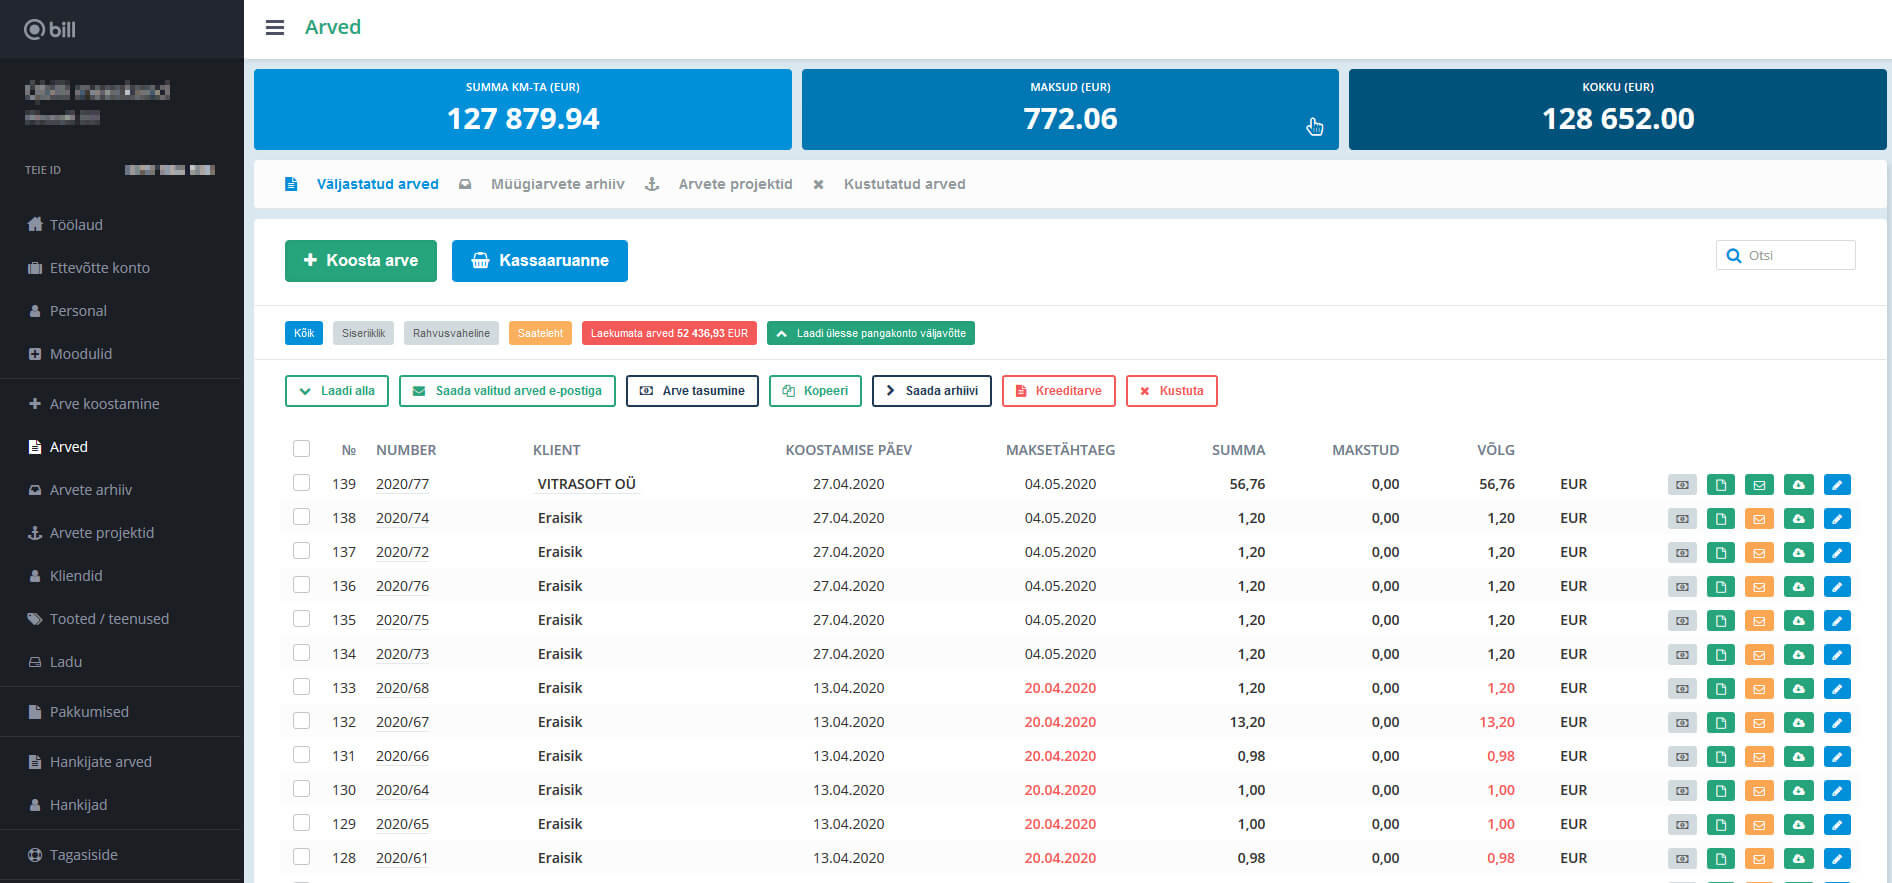Image resolution: width=1892 pixels, height=883 pixels.
Task: Open the document icon for invoice 2020/73
Action: [x=1721, y=655]
